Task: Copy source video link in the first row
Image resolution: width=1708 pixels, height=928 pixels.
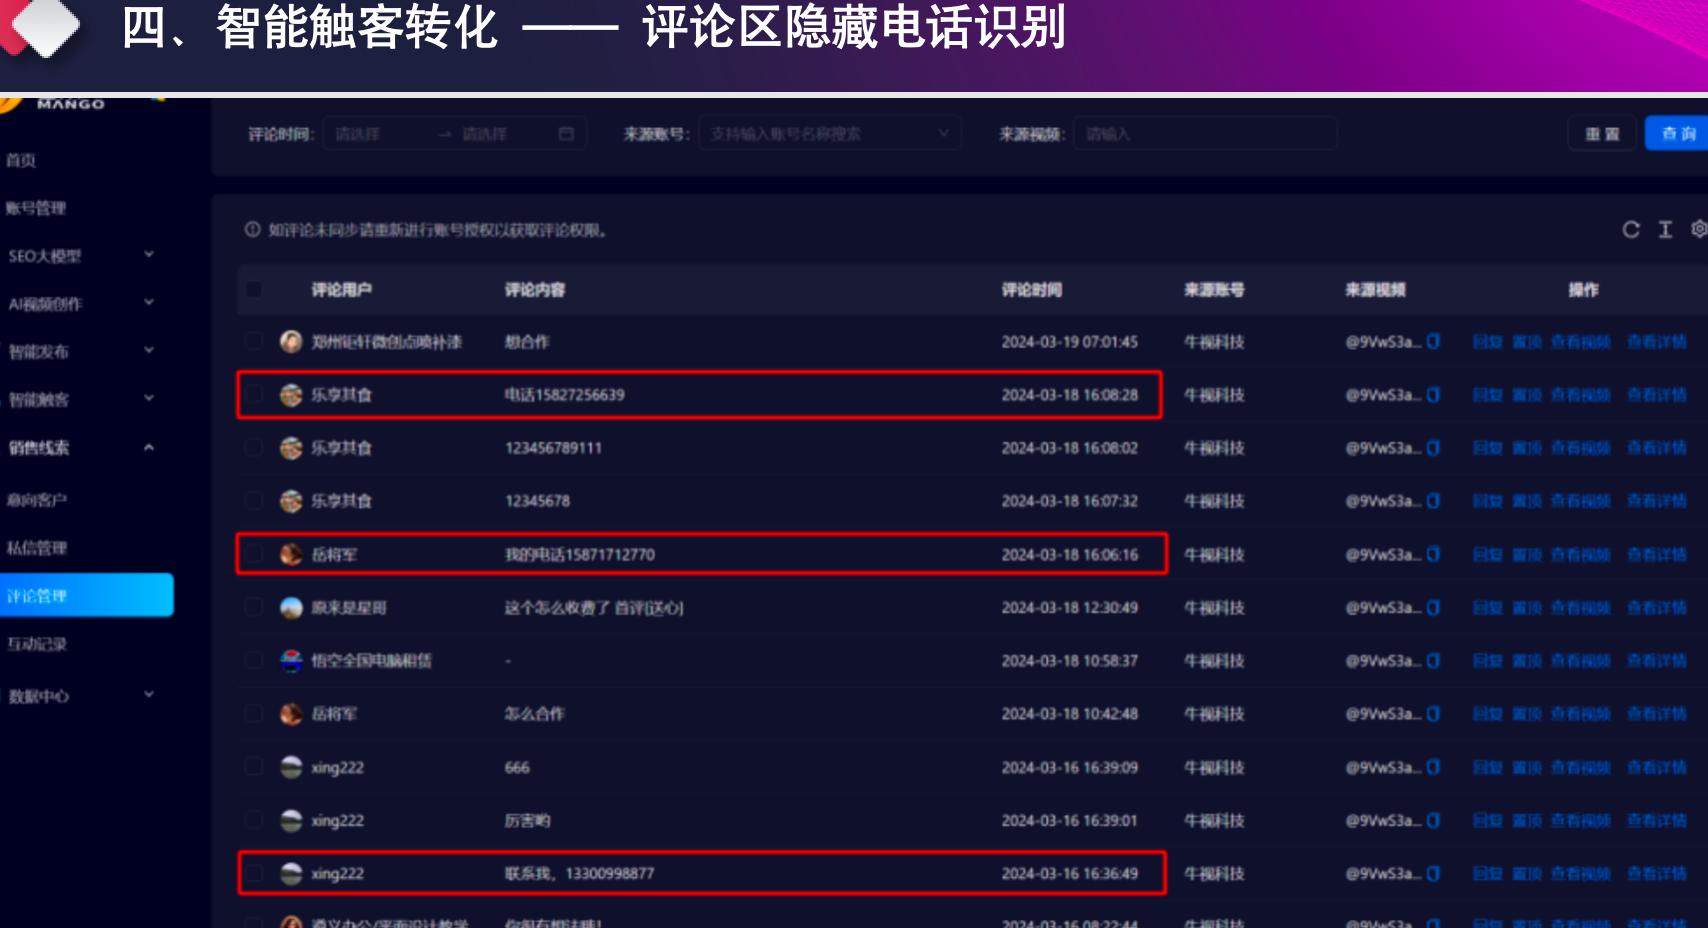Action: 1433,342
